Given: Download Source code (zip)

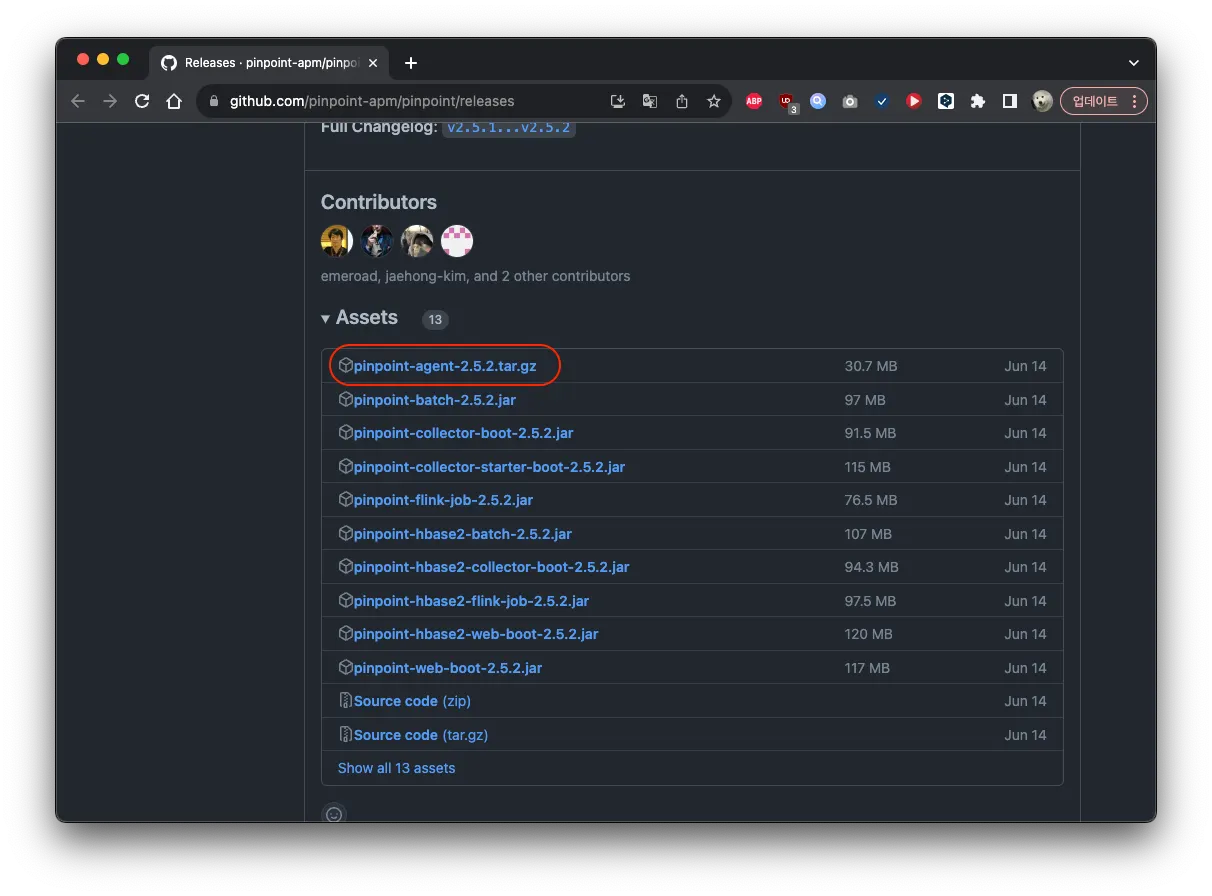Looking at the screenshot, I should [412, 701].
